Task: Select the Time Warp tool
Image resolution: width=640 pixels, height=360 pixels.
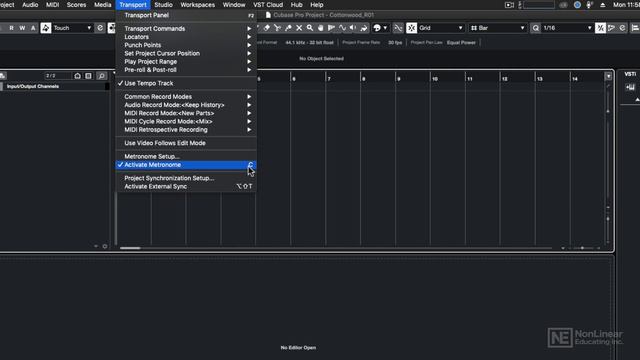Action: pos(331,28)
